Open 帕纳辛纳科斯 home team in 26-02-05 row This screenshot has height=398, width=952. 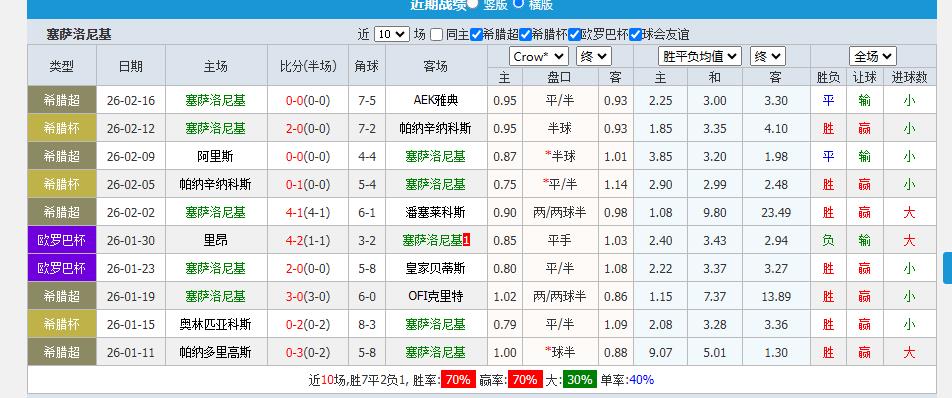pyautogui.click(x=216, y=184)
